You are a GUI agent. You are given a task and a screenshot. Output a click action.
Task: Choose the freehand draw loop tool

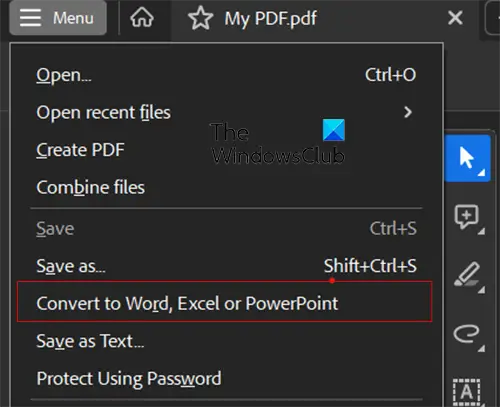tap(467, 334)
